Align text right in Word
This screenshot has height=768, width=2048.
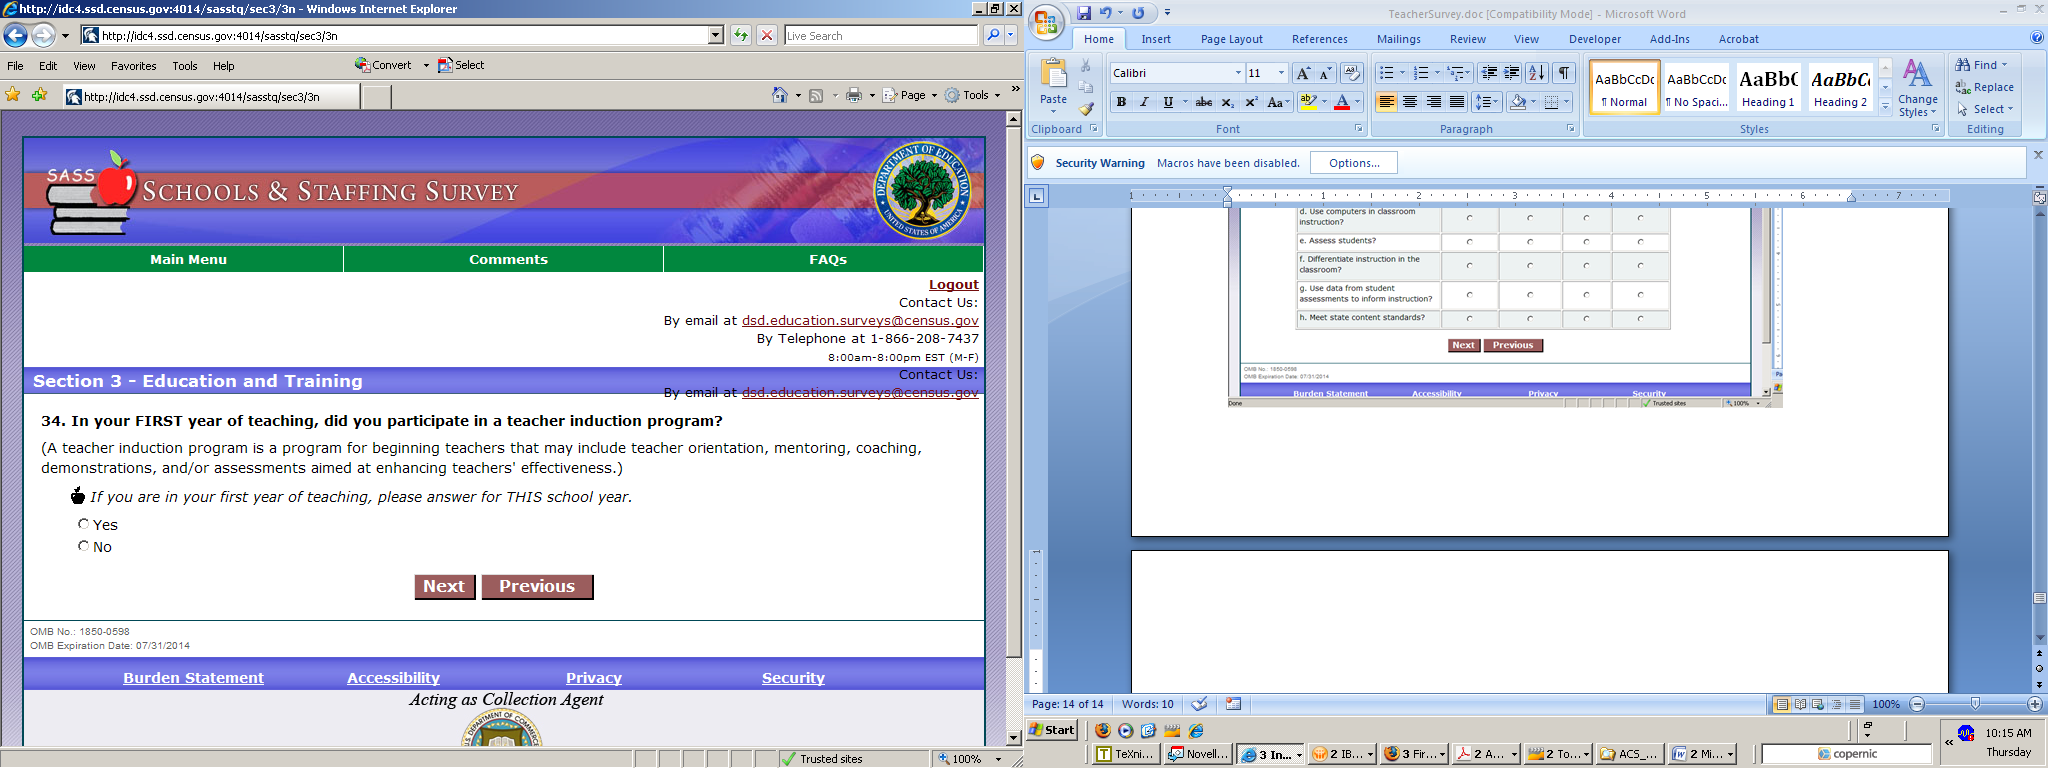coord(1434,102)
